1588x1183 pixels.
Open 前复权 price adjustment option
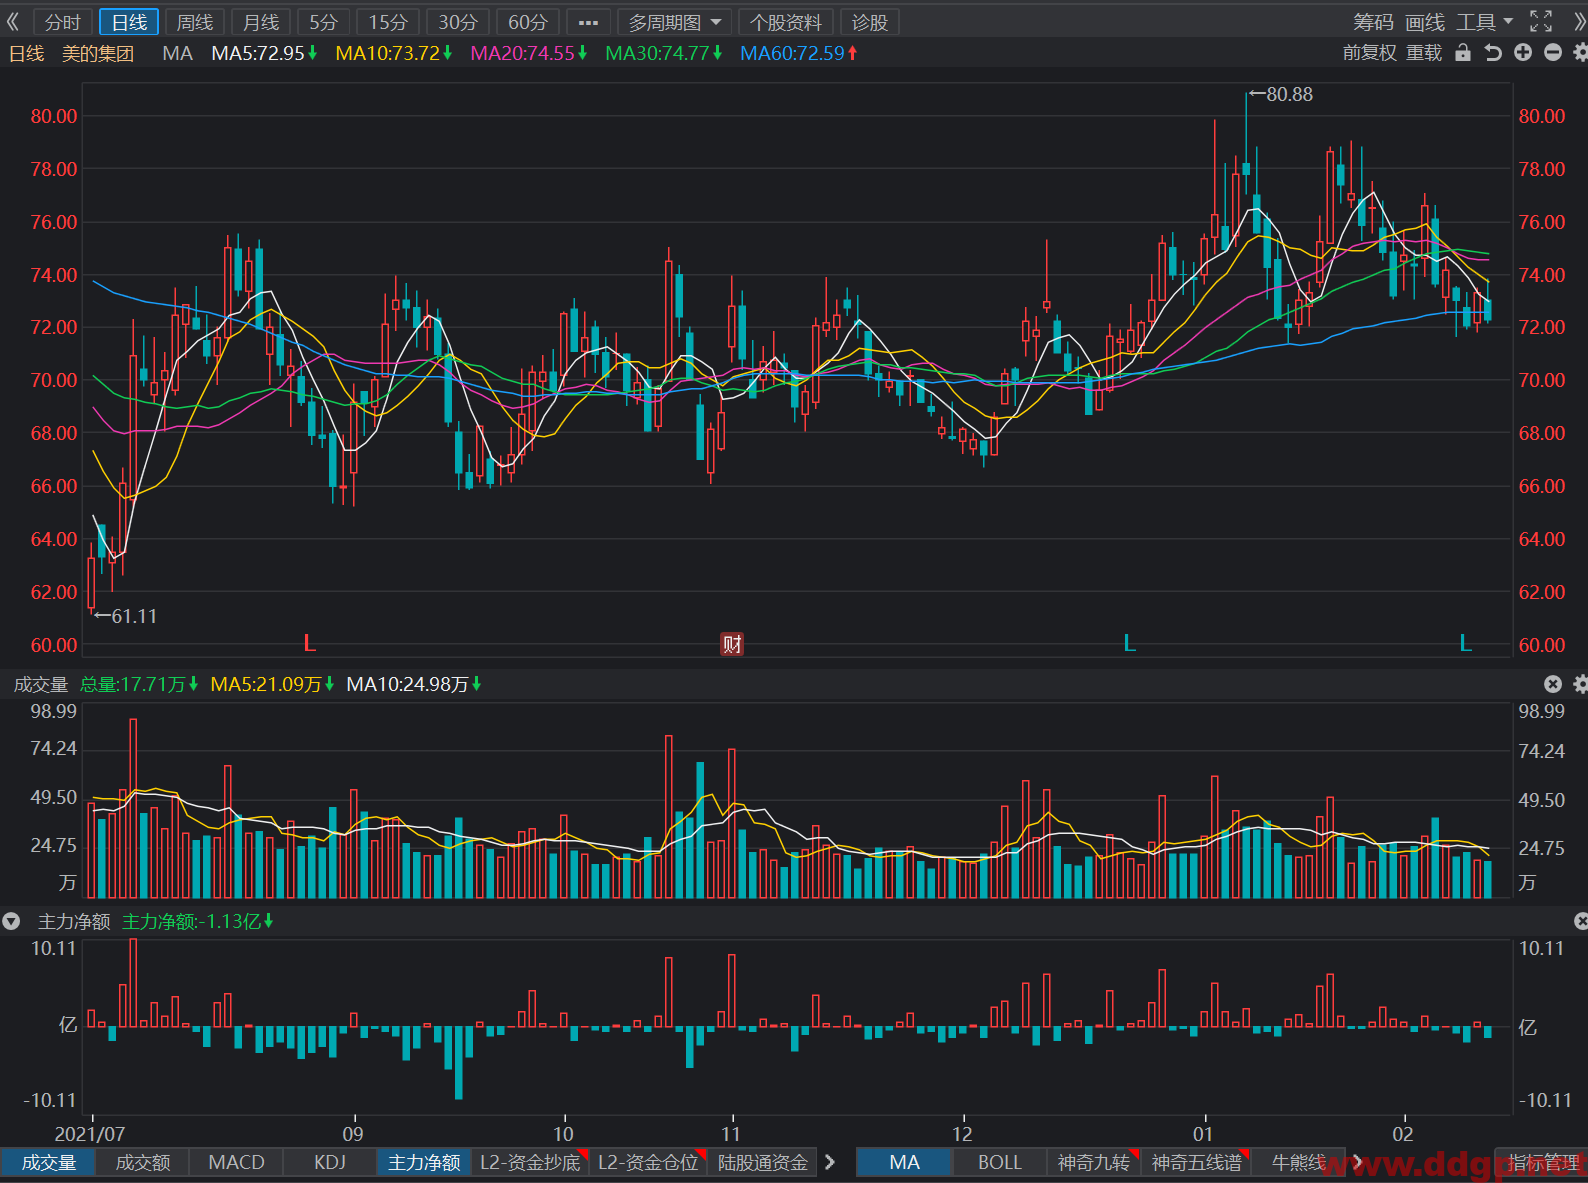click(x=1370, y=53)
